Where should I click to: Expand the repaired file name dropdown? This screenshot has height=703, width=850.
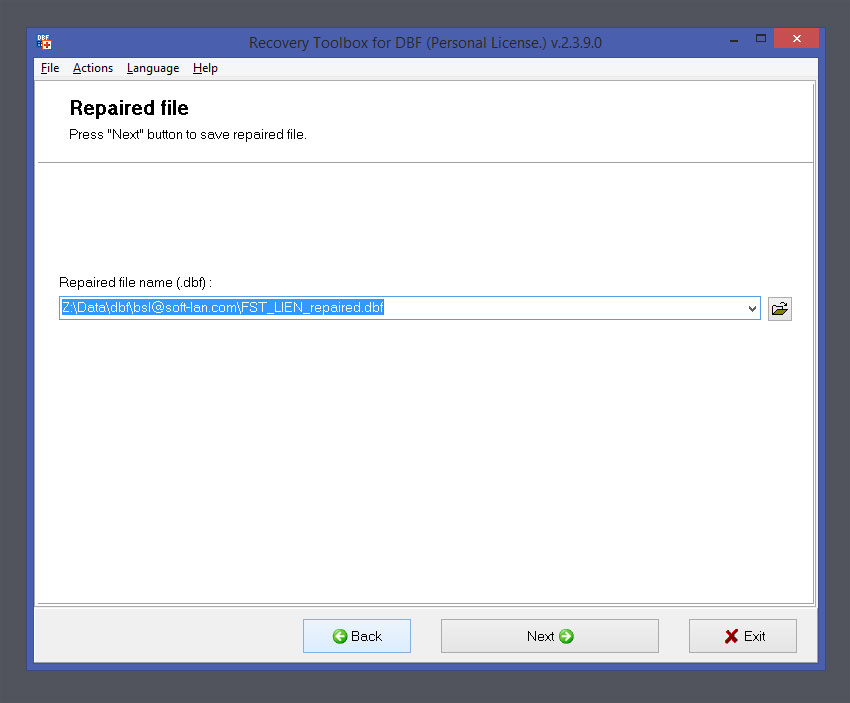752,308
